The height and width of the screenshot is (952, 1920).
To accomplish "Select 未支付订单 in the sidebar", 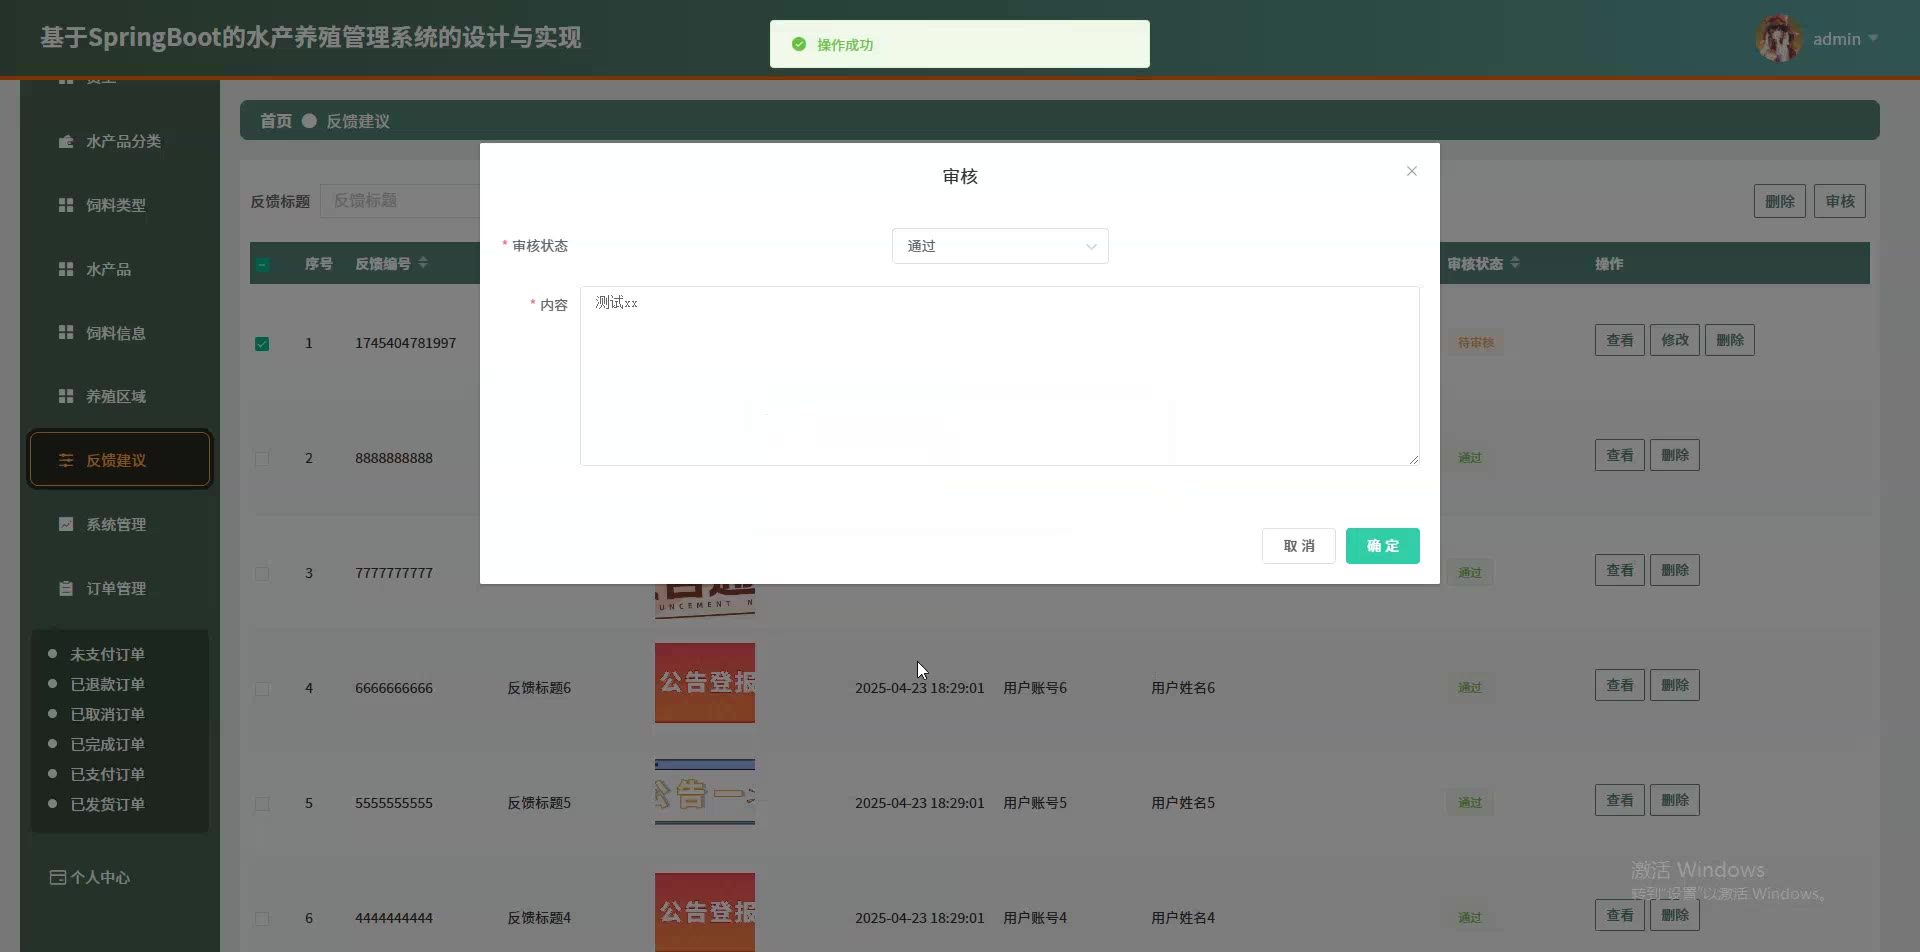I will [107, 655].
